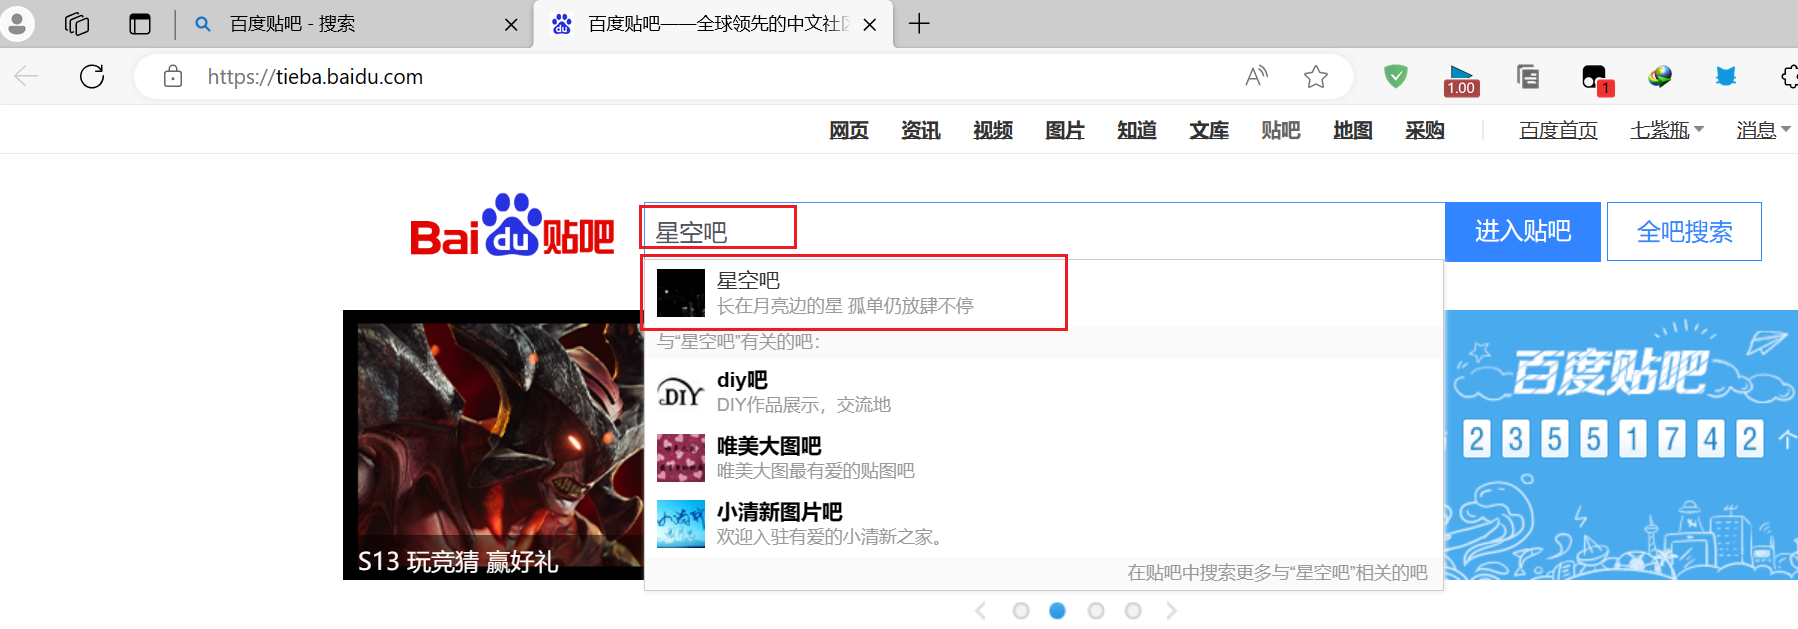Screen dimensions: 1798x629
Task: Select the 星空吧 suggestion
Action: [x=1043, y=293]
